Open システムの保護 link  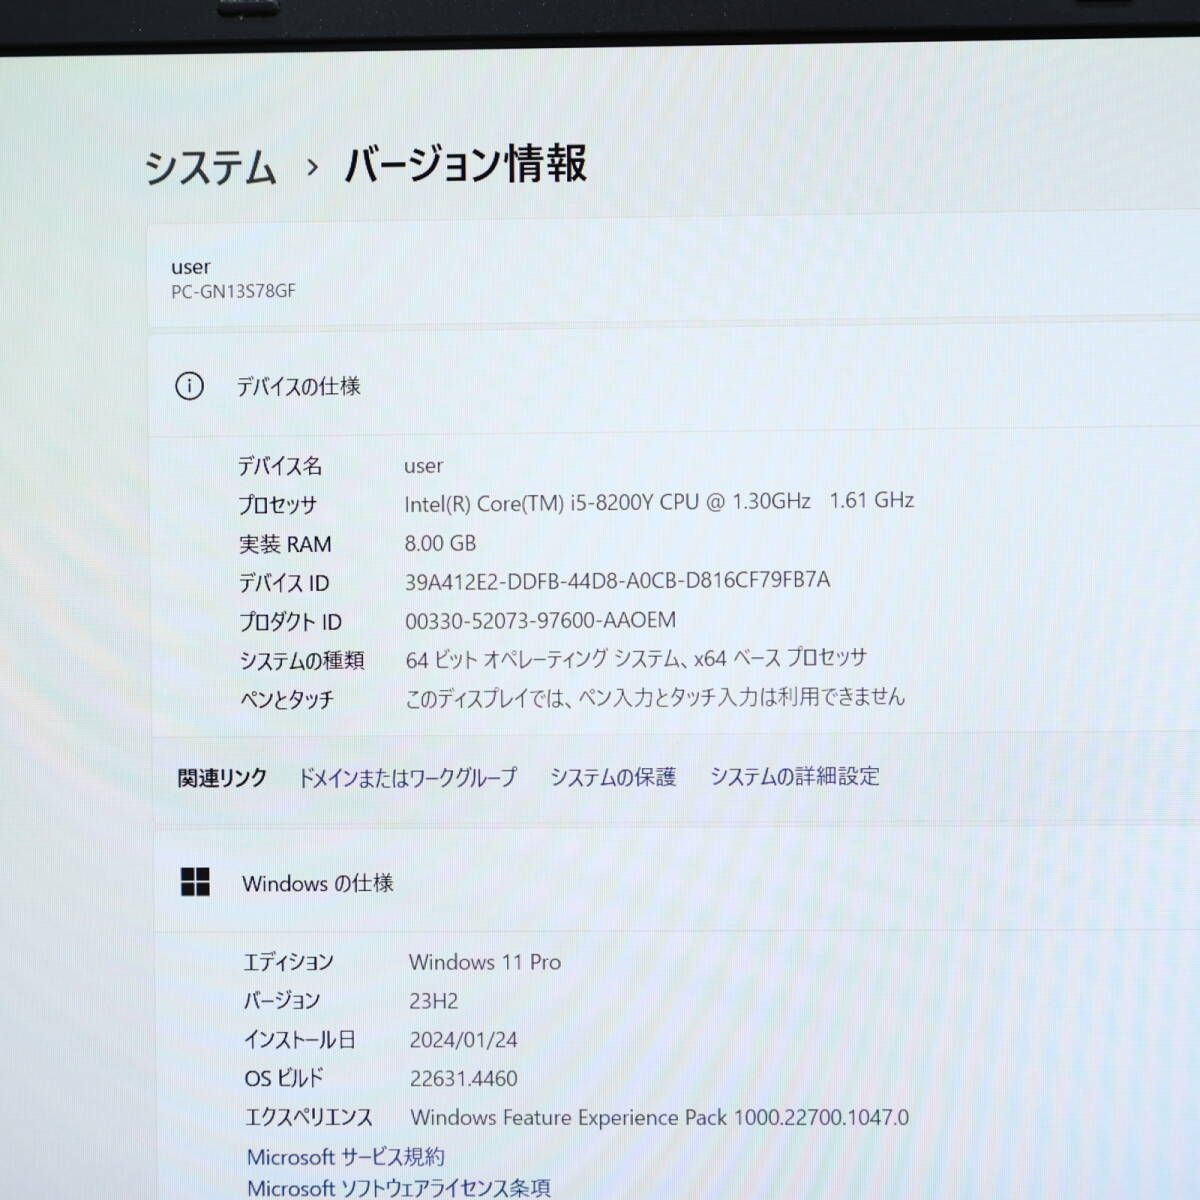(x=613, y=776)
